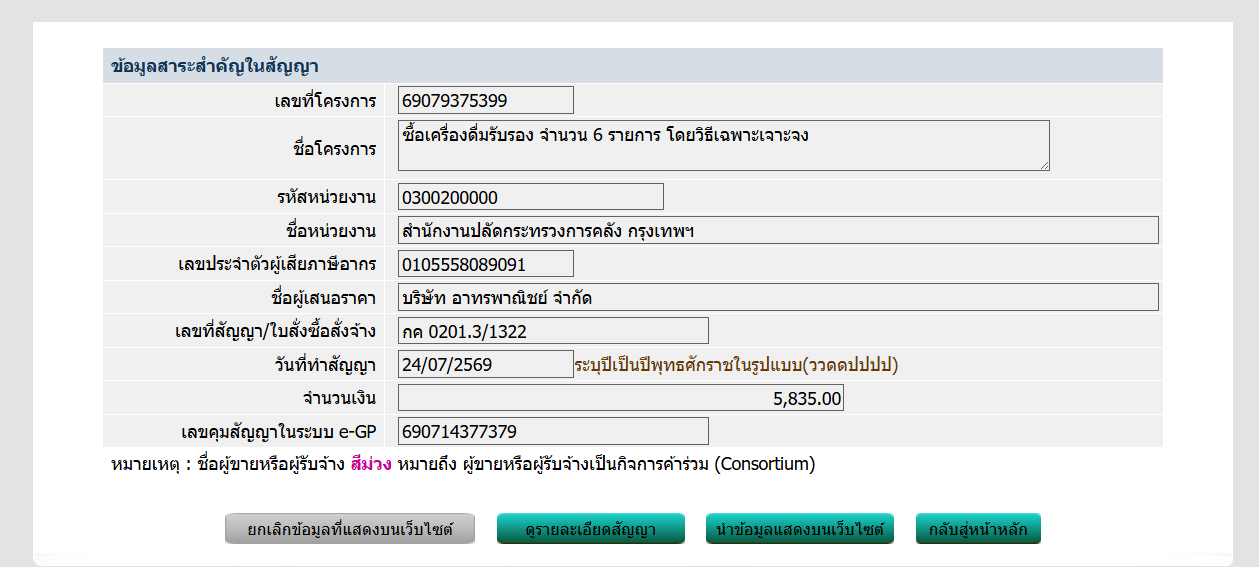The height and width of the screenshot is (567, 1259).
Task: Click the เลขที่โครงการ label
Action: pyautogui.click(x=325, y=101)
